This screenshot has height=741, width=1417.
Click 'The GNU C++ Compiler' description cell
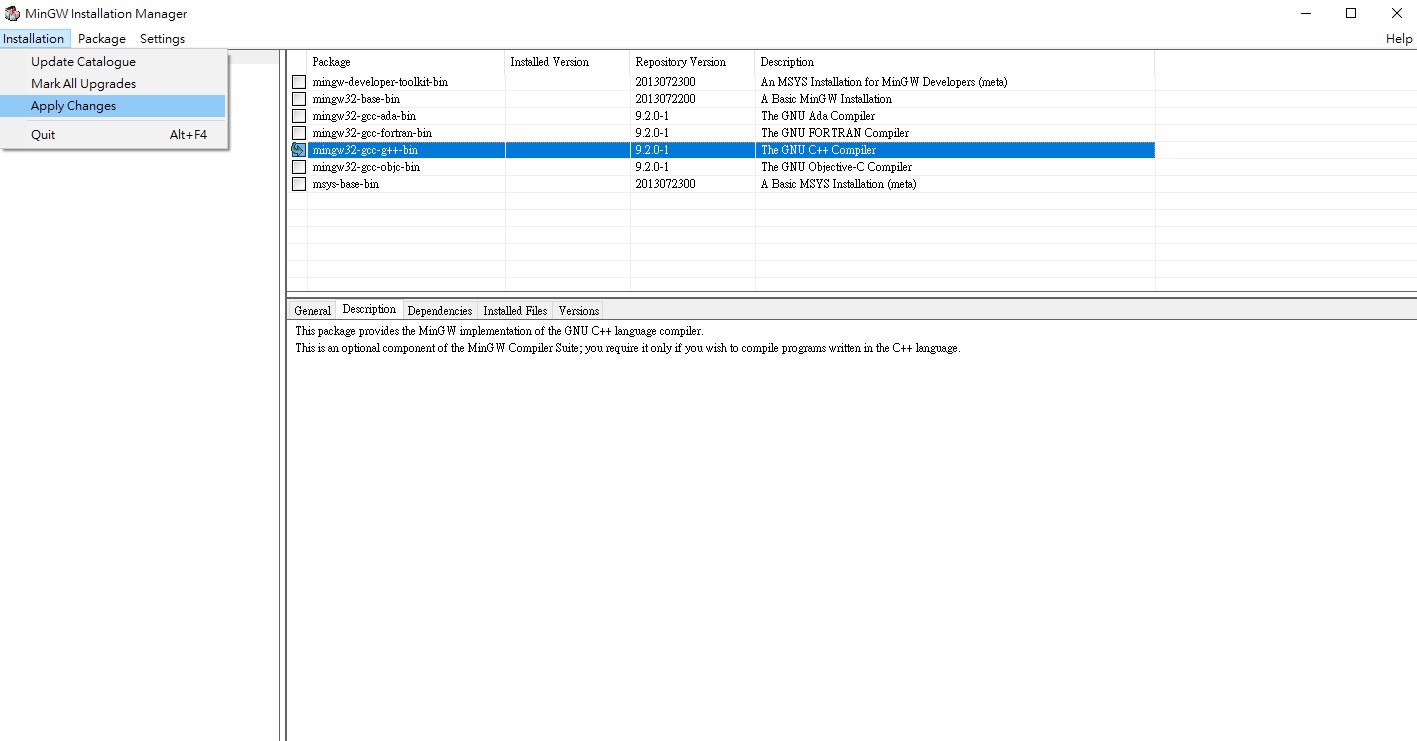(x=818, y=150)
